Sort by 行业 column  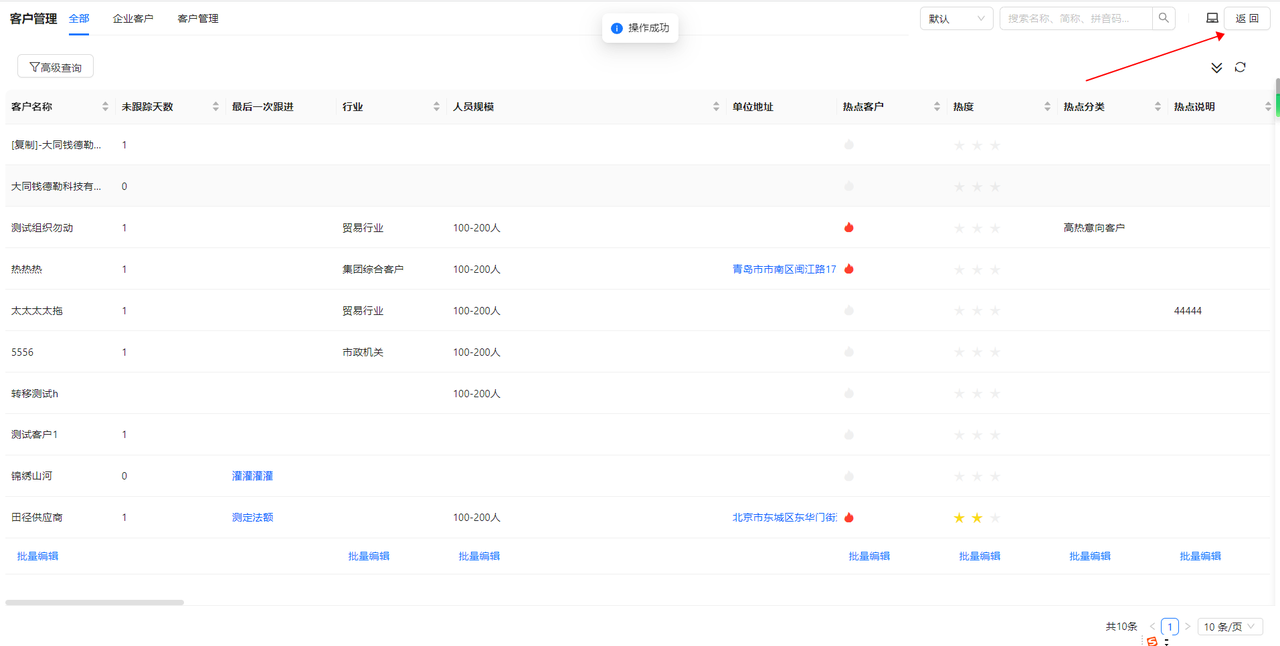pyautogui.click(x=436, y=107)
